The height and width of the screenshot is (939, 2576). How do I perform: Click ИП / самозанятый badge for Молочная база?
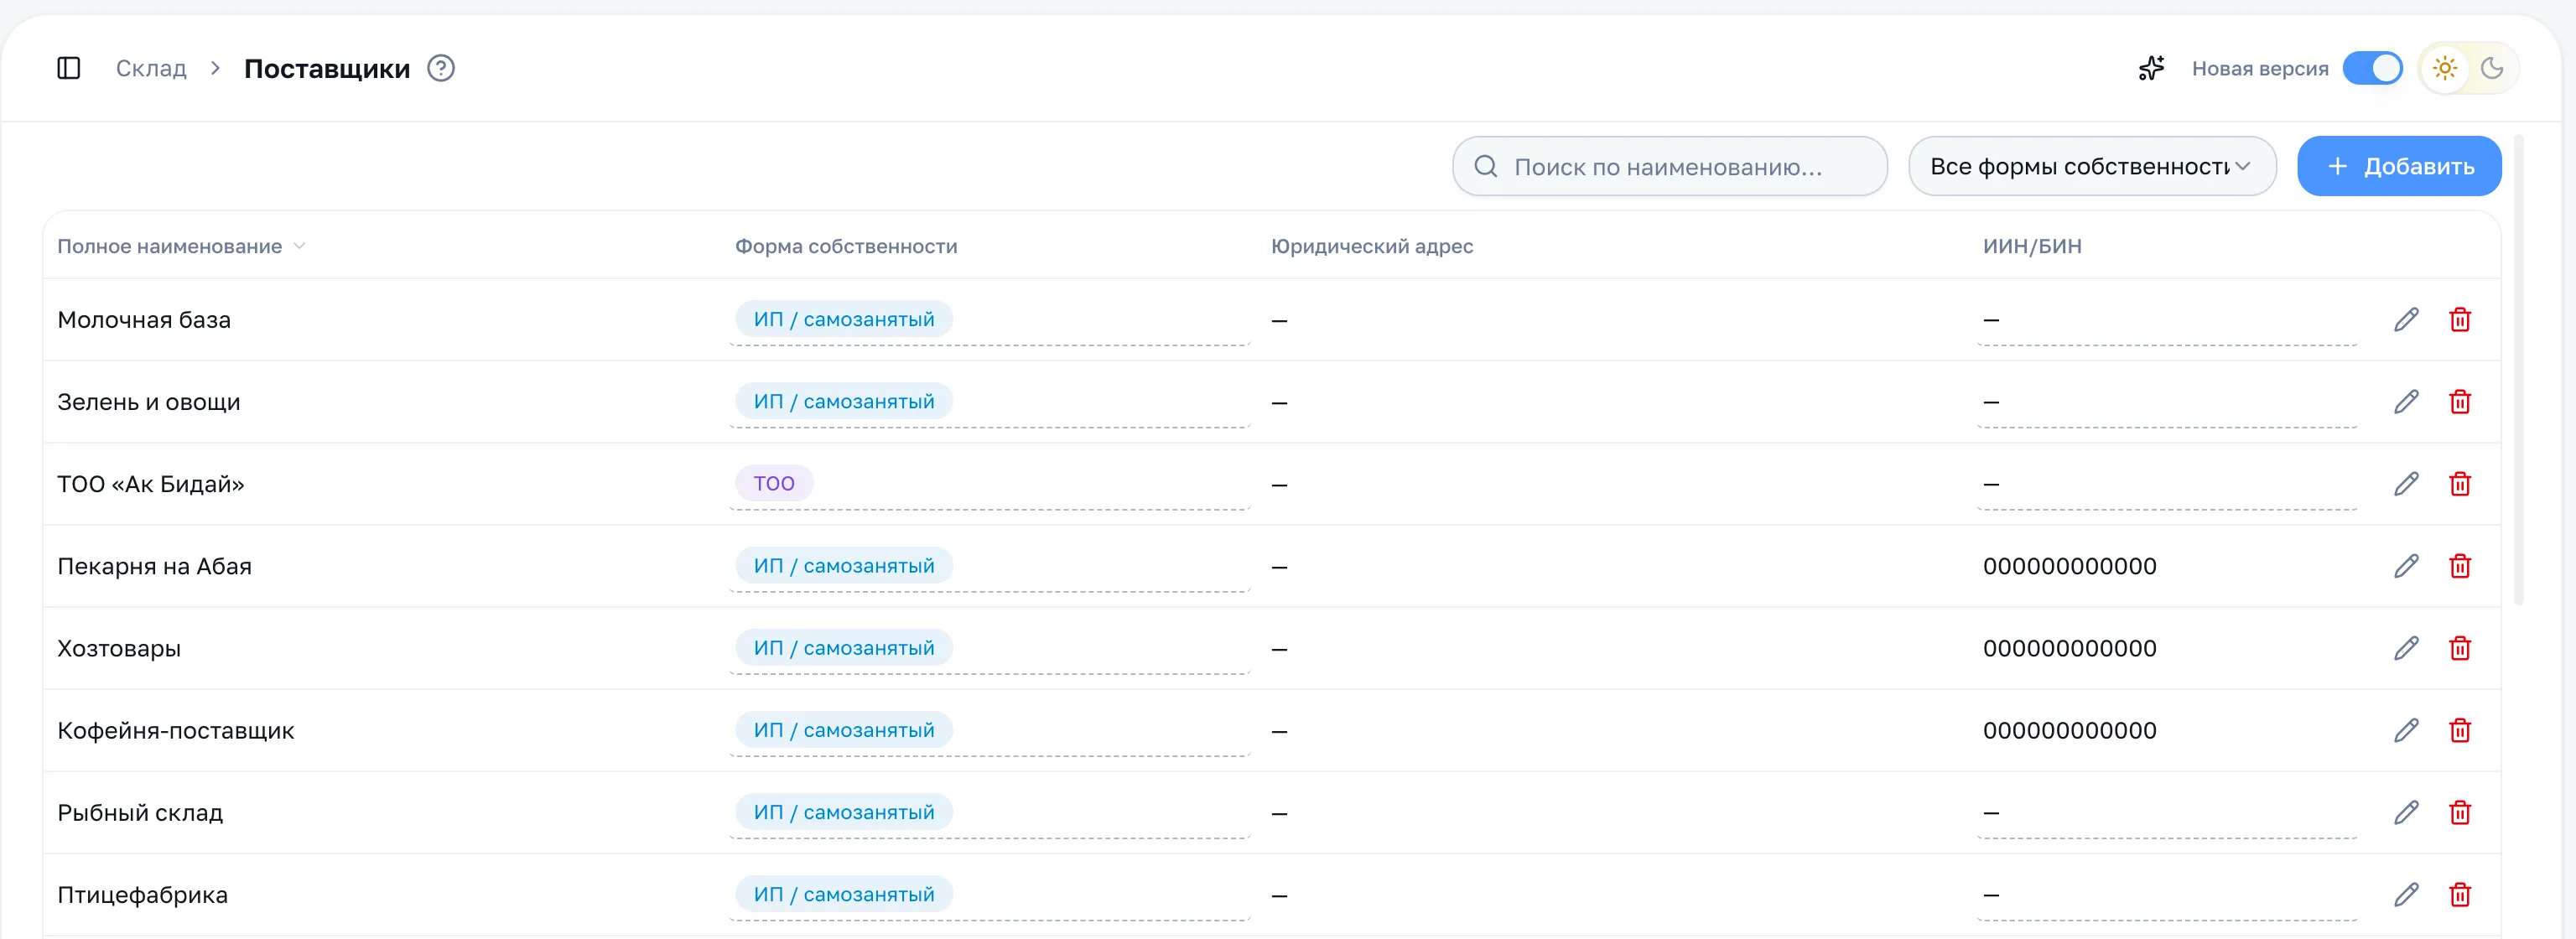point(844,319)
